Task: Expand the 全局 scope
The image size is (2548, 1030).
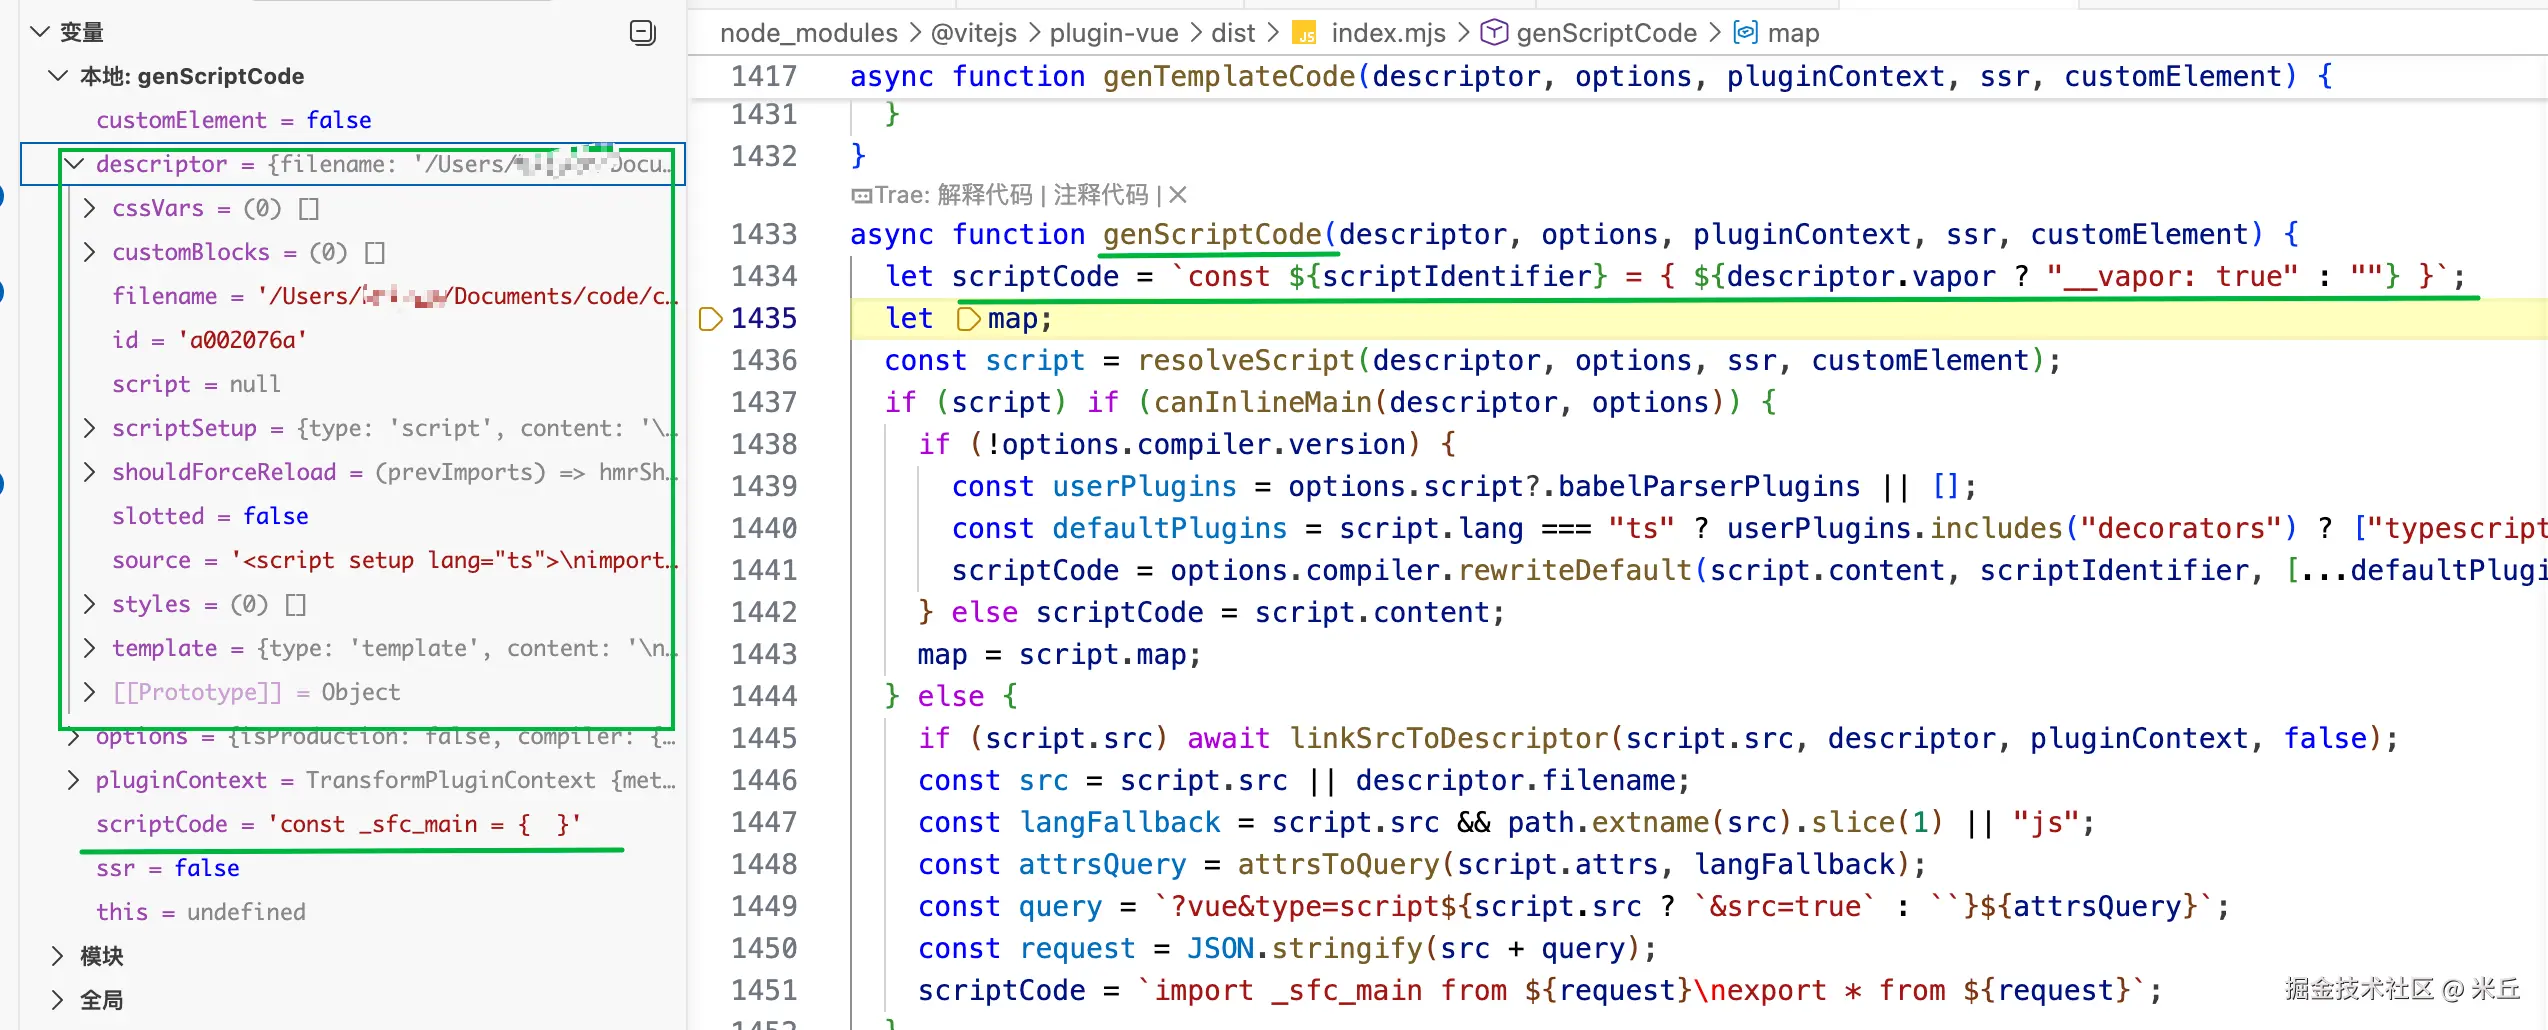Action: 58,1000
